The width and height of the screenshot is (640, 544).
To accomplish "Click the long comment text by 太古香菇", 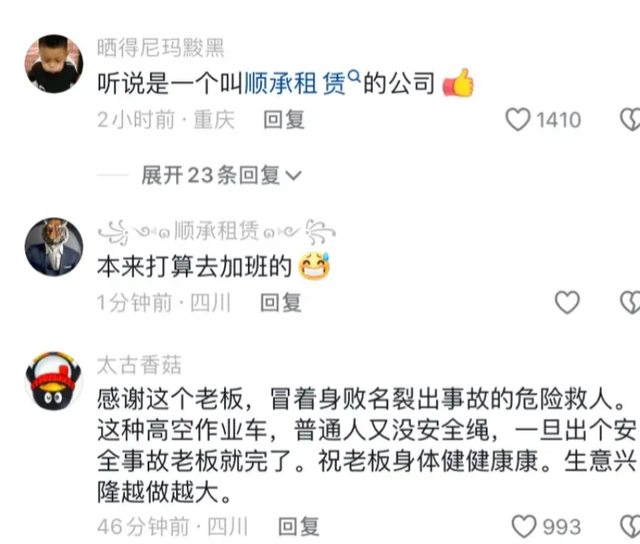I will coord(367,445).
